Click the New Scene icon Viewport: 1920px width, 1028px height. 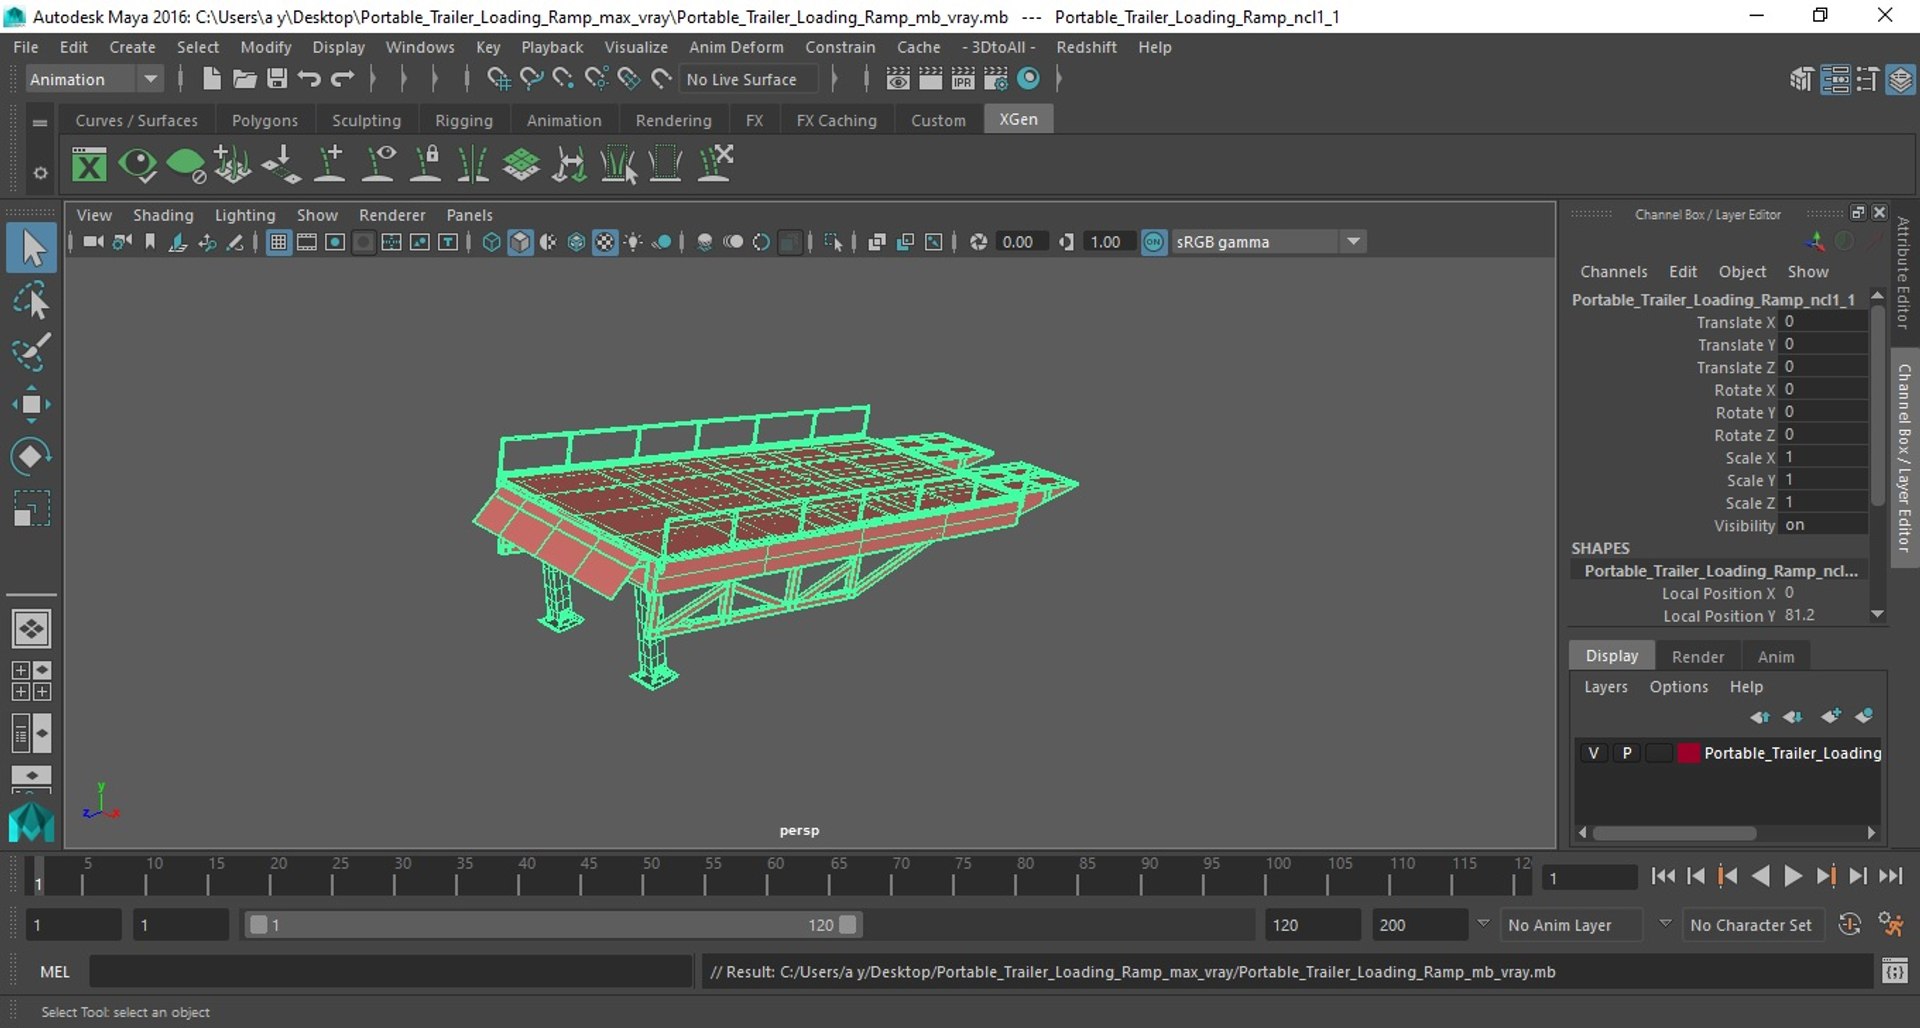(211, 79)
